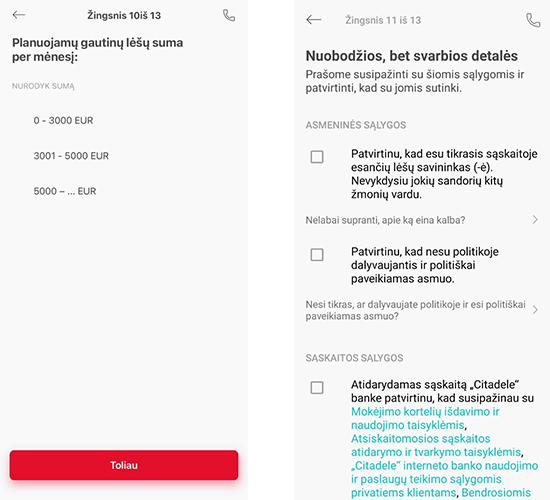Tap 'Nesi tikras, ar dalyvaujate politikoje' help text
The image size is (550, 500).
point(415,310)
